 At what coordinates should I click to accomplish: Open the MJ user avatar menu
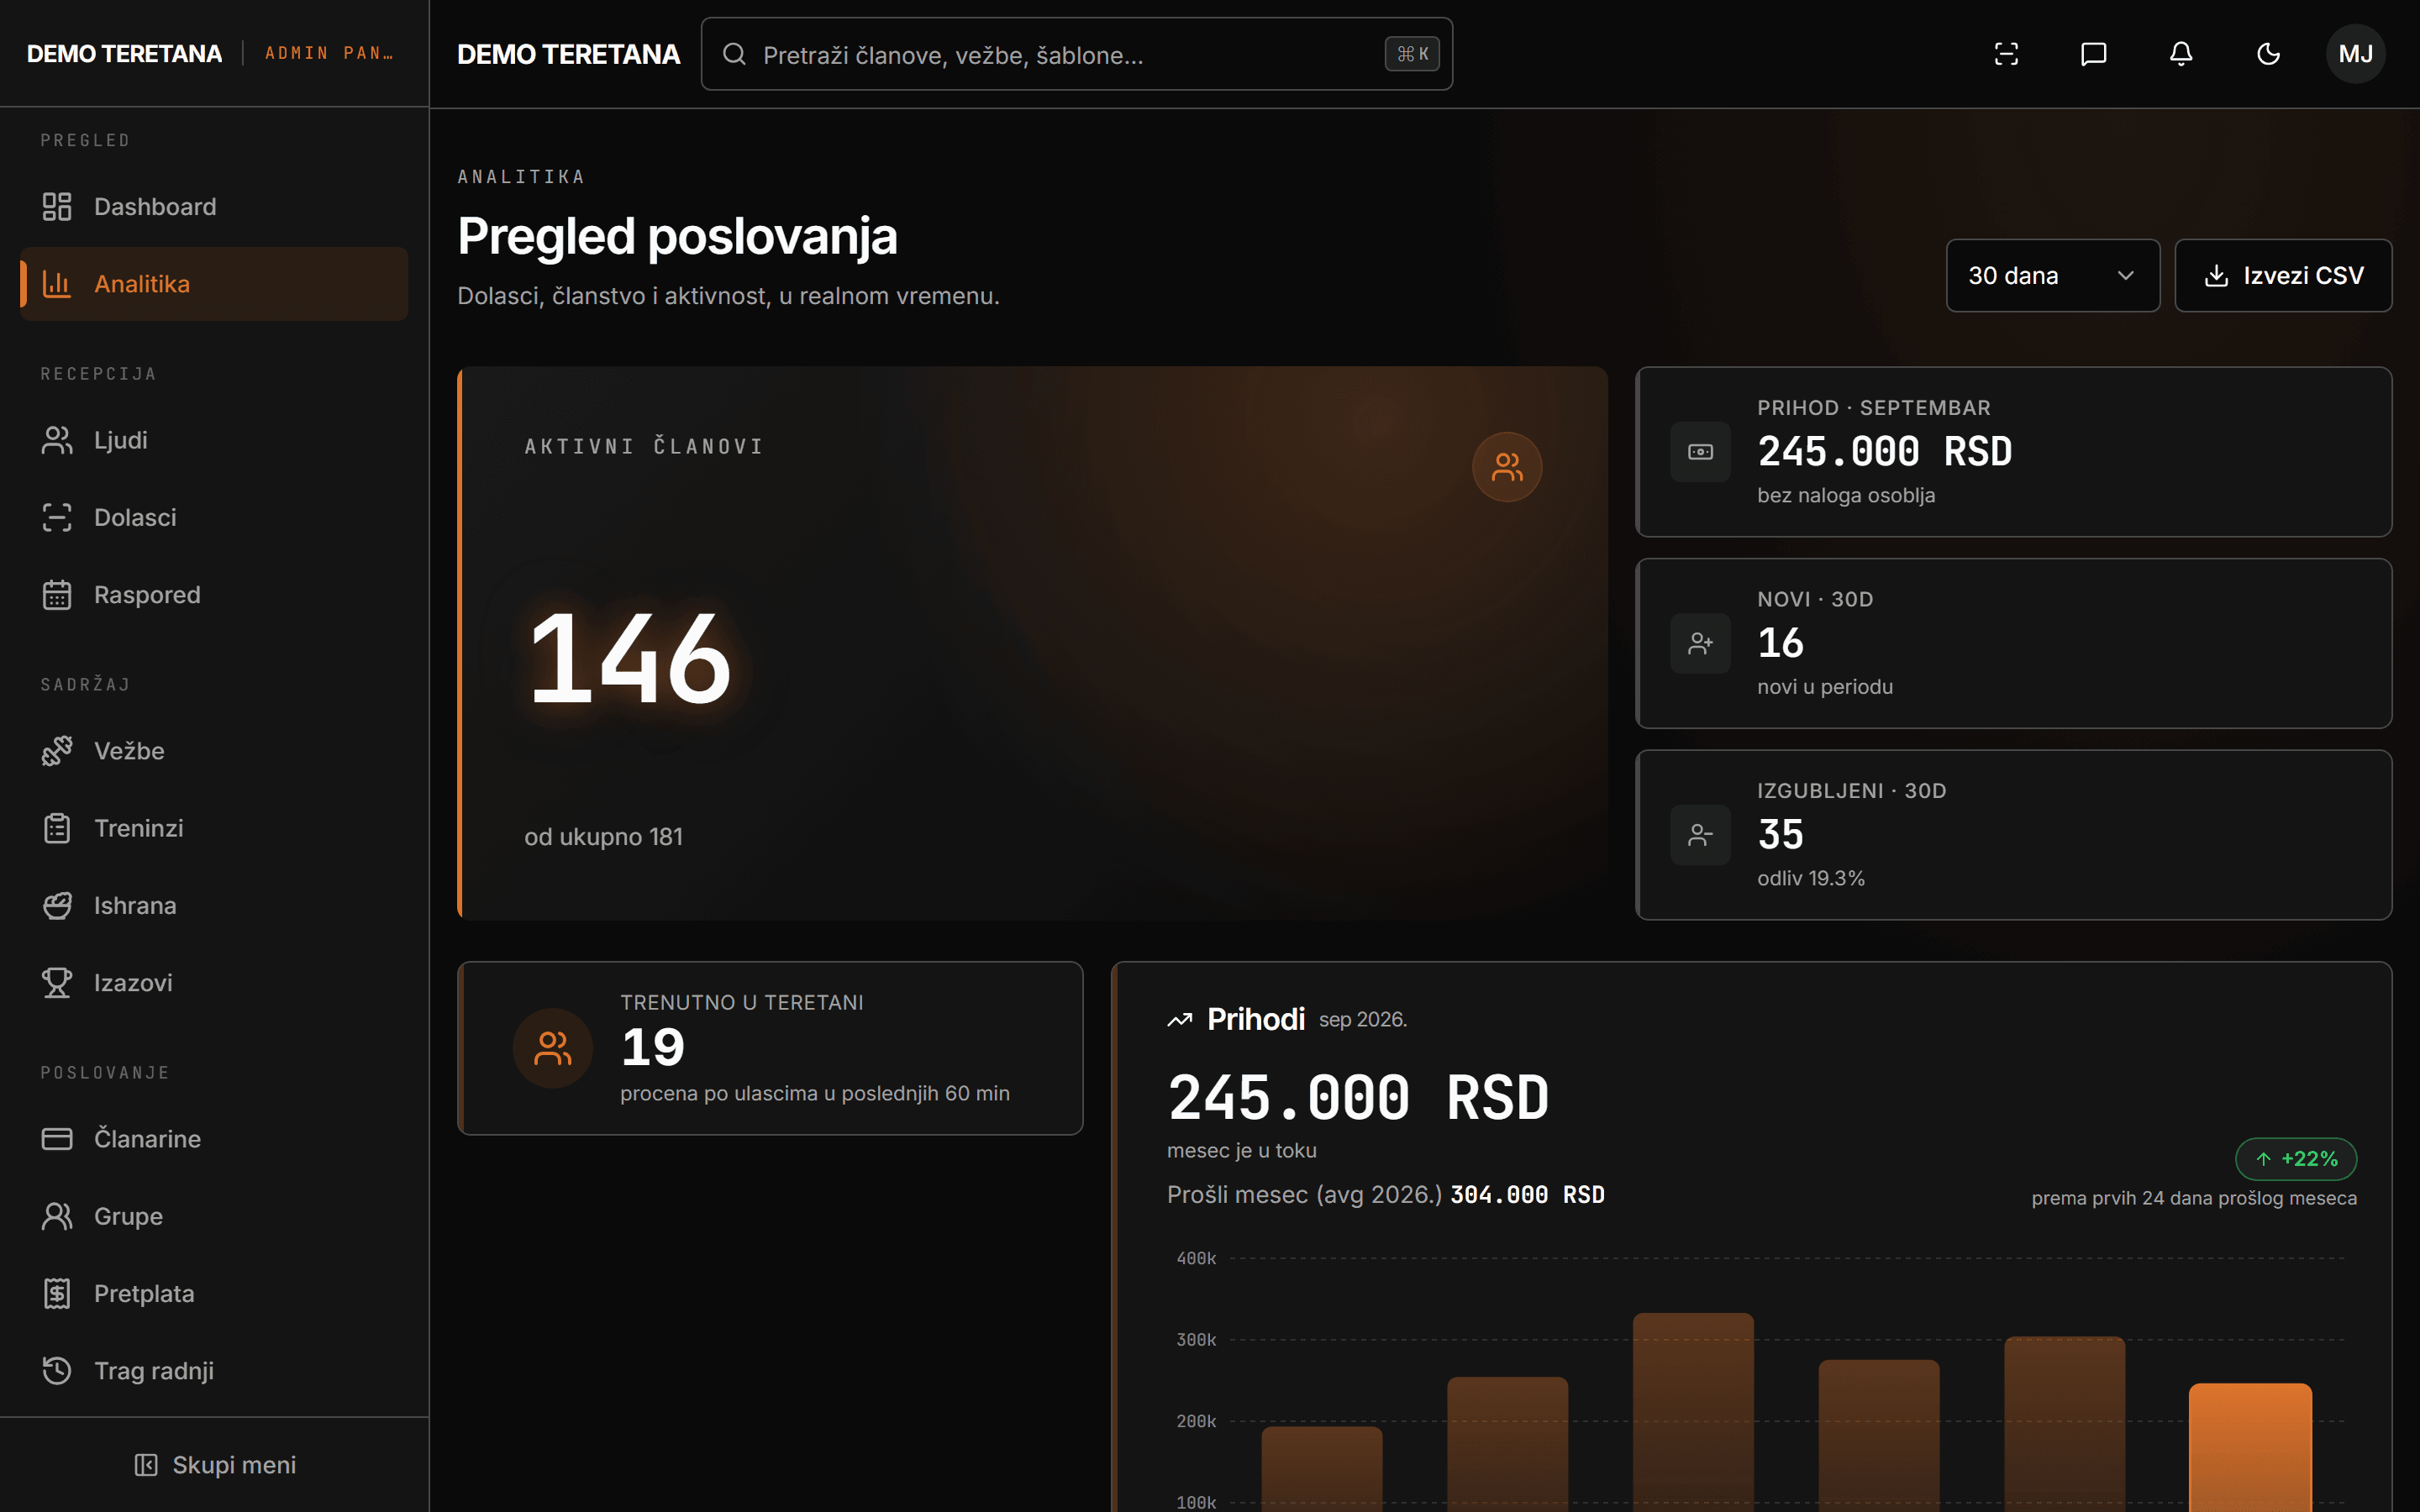[x=2355, y=54]
